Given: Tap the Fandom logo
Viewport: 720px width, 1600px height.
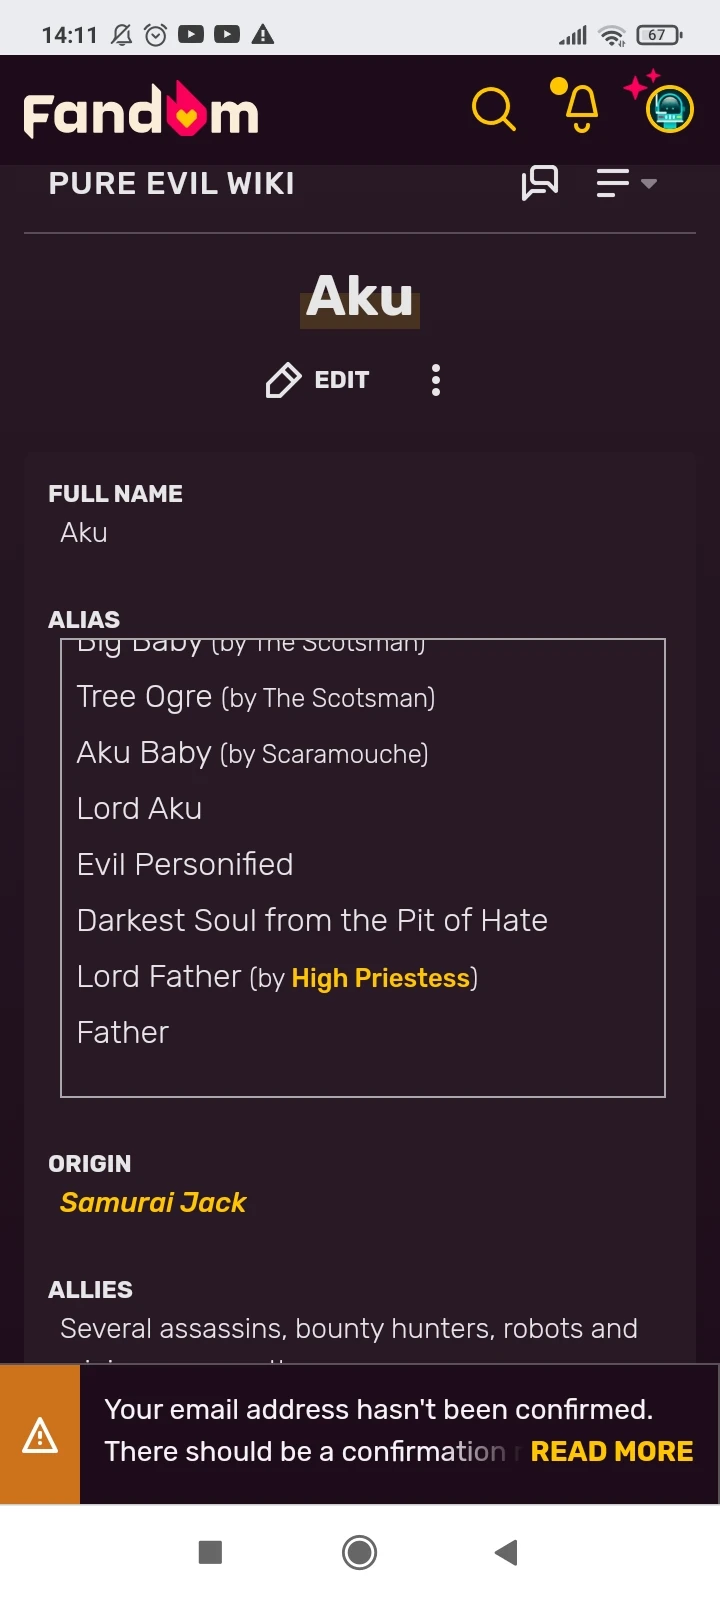Looking at the screenshot, I should click(x=141, y=111).
